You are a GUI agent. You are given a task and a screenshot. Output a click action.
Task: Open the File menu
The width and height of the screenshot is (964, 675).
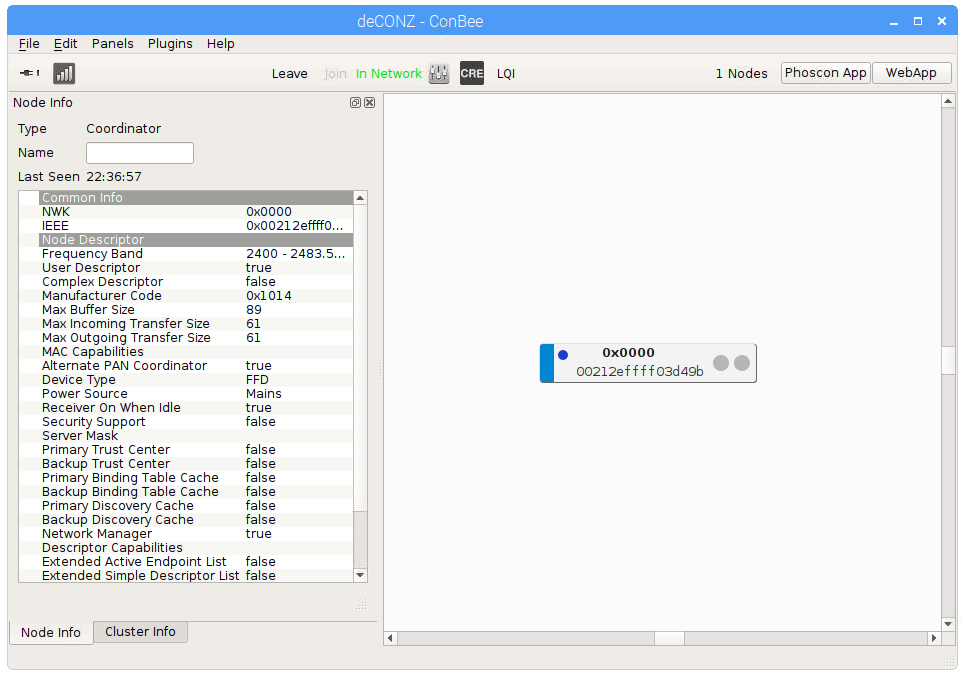tap(29, 44)
